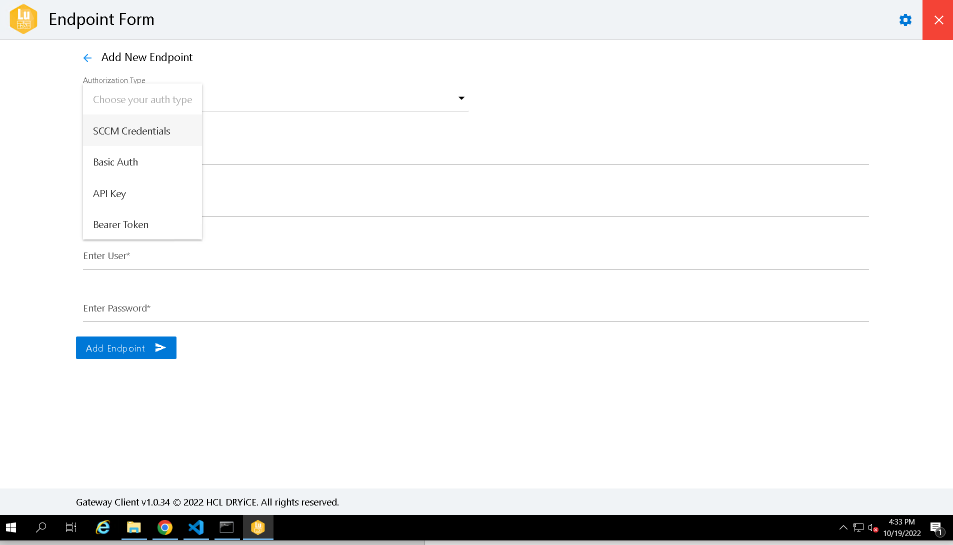Open the network tray icon
The height and width of the screenshot is (545, 953).
[x=858, y=527]
